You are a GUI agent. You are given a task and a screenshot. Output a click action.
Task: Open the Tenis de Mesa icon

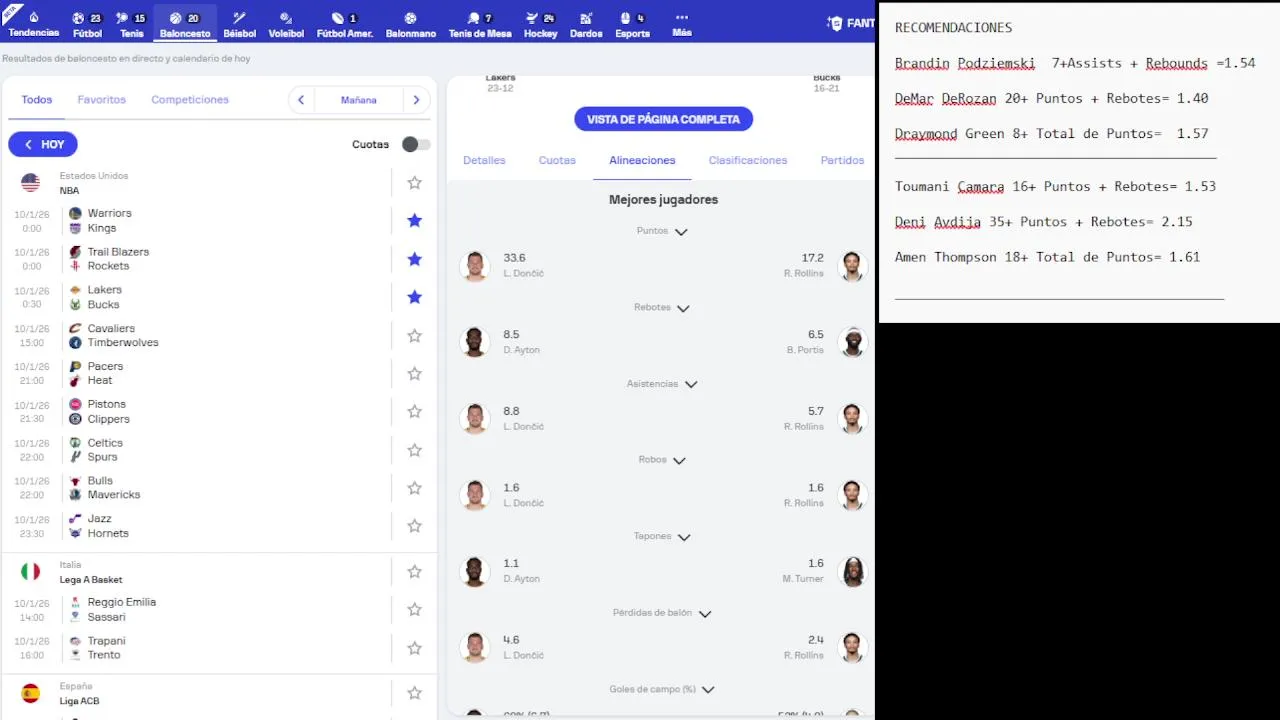[474, 18]
